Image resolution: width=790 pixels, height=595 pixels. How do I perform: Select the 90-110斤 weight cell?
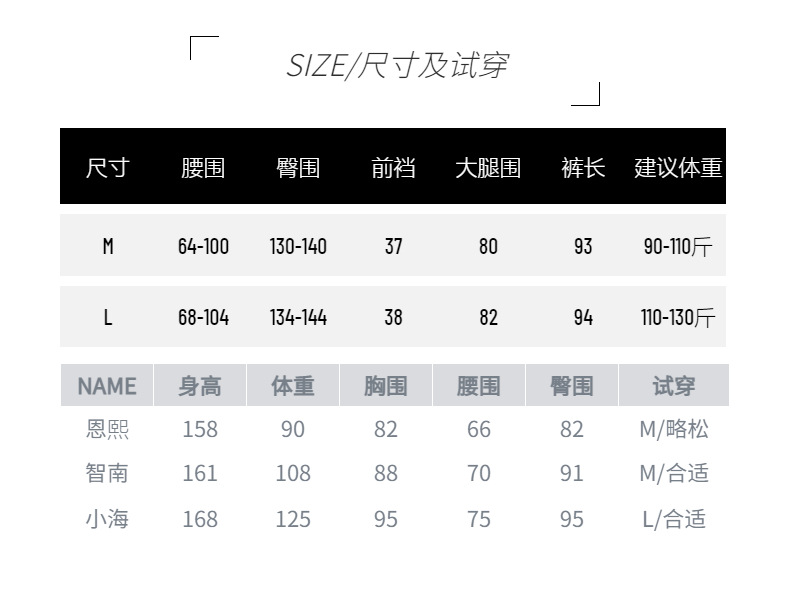tap(678, 246)
